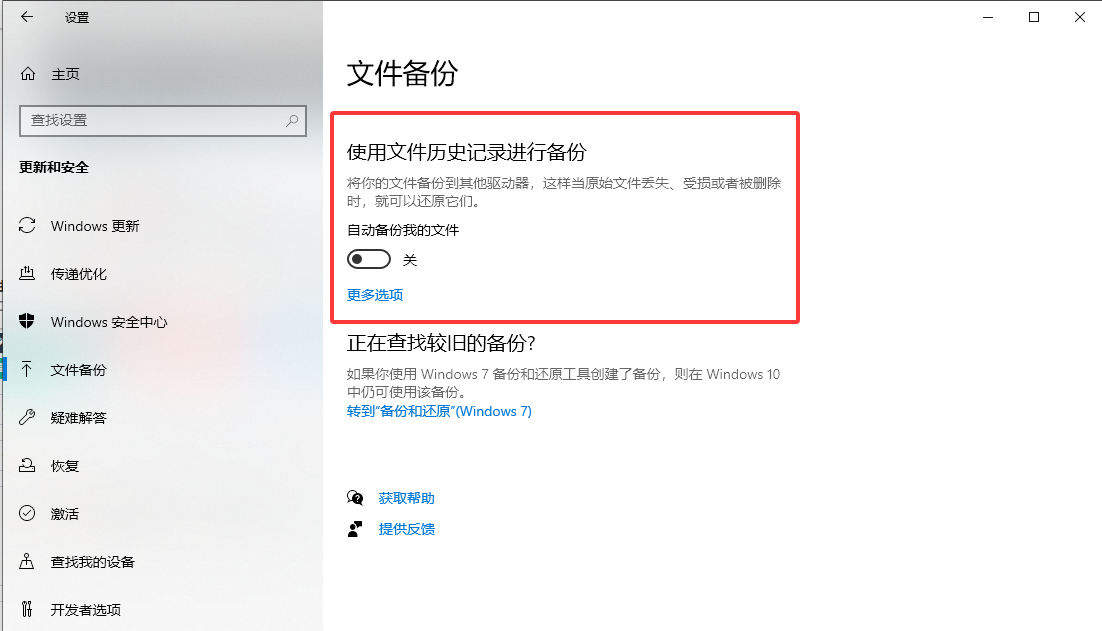Click the Windows 更新 refresh icon
The image size is (1102, 631).
click(27, 226)
